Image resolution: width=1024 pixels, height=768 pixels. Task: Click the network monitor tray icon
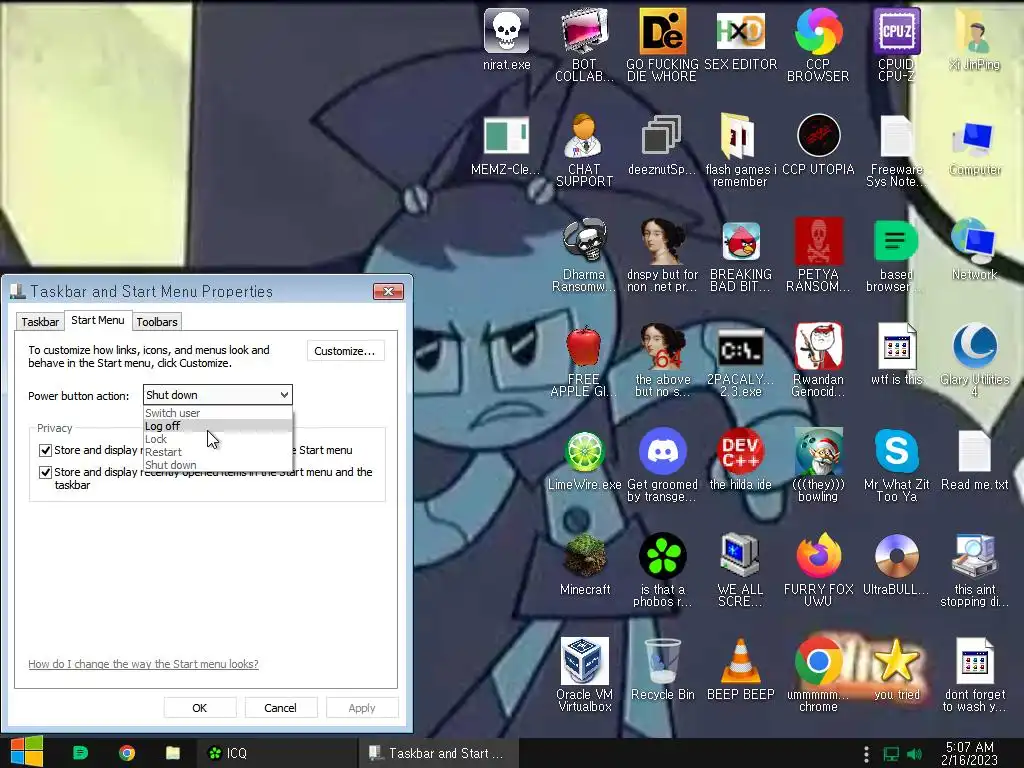click(891, 754)
